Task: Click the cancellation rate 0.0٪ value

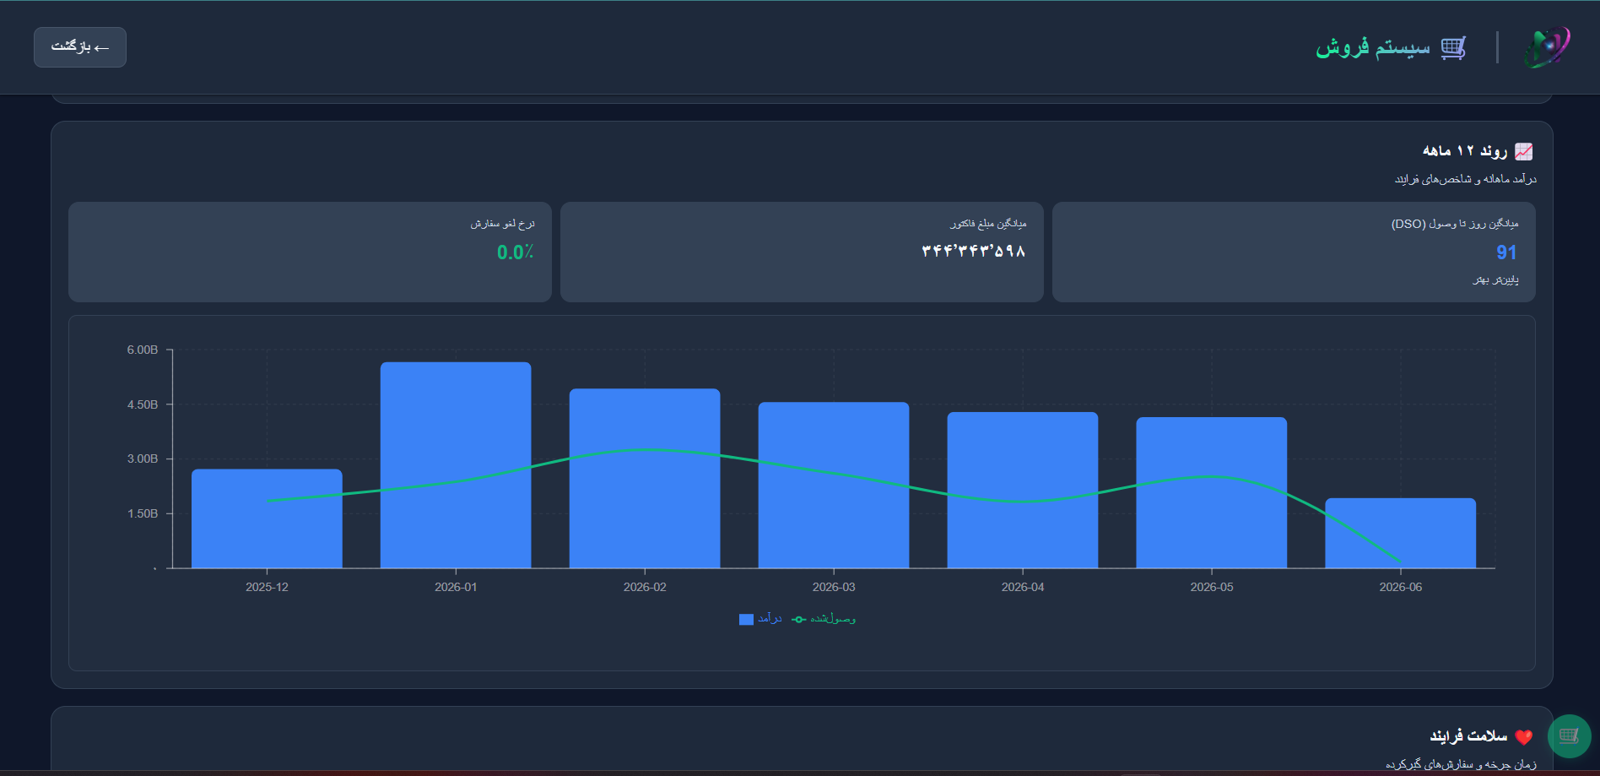Action: [x=515, y=252]
